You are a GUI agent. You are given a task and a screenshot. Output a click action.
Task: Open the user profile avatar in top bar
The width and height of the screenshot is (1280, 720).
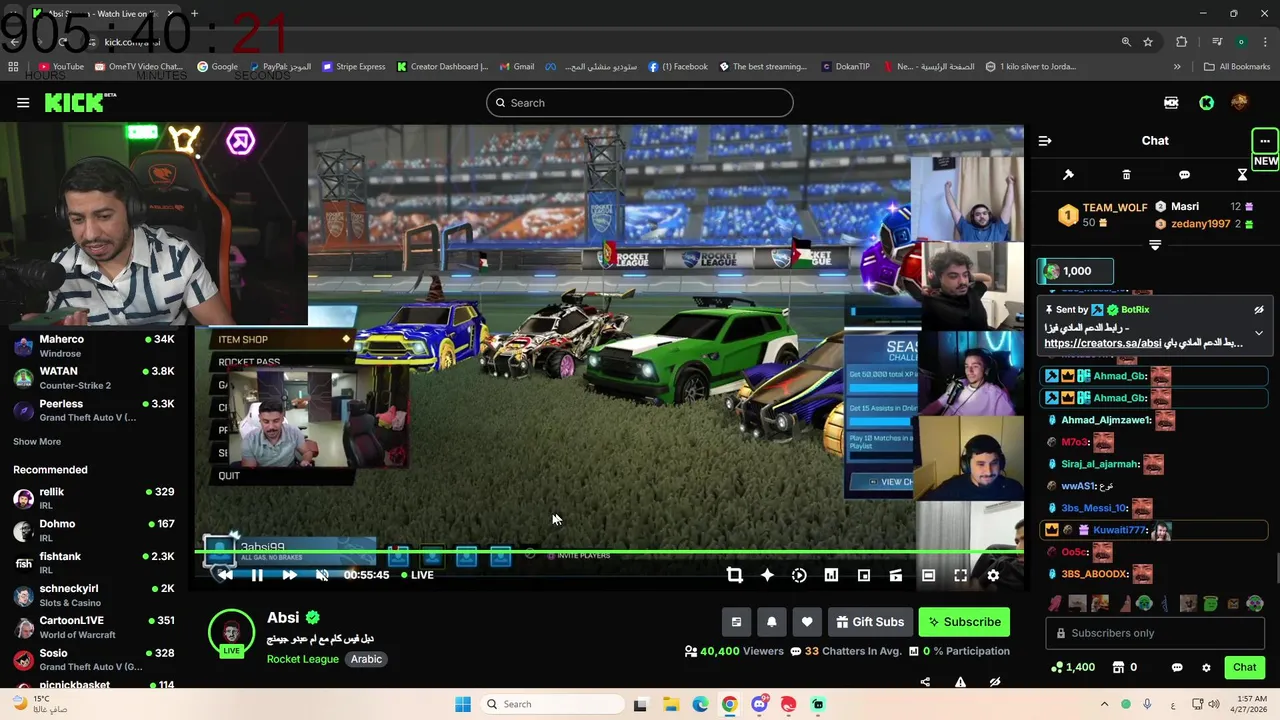pyautogui.click(x=1240, y=103)
